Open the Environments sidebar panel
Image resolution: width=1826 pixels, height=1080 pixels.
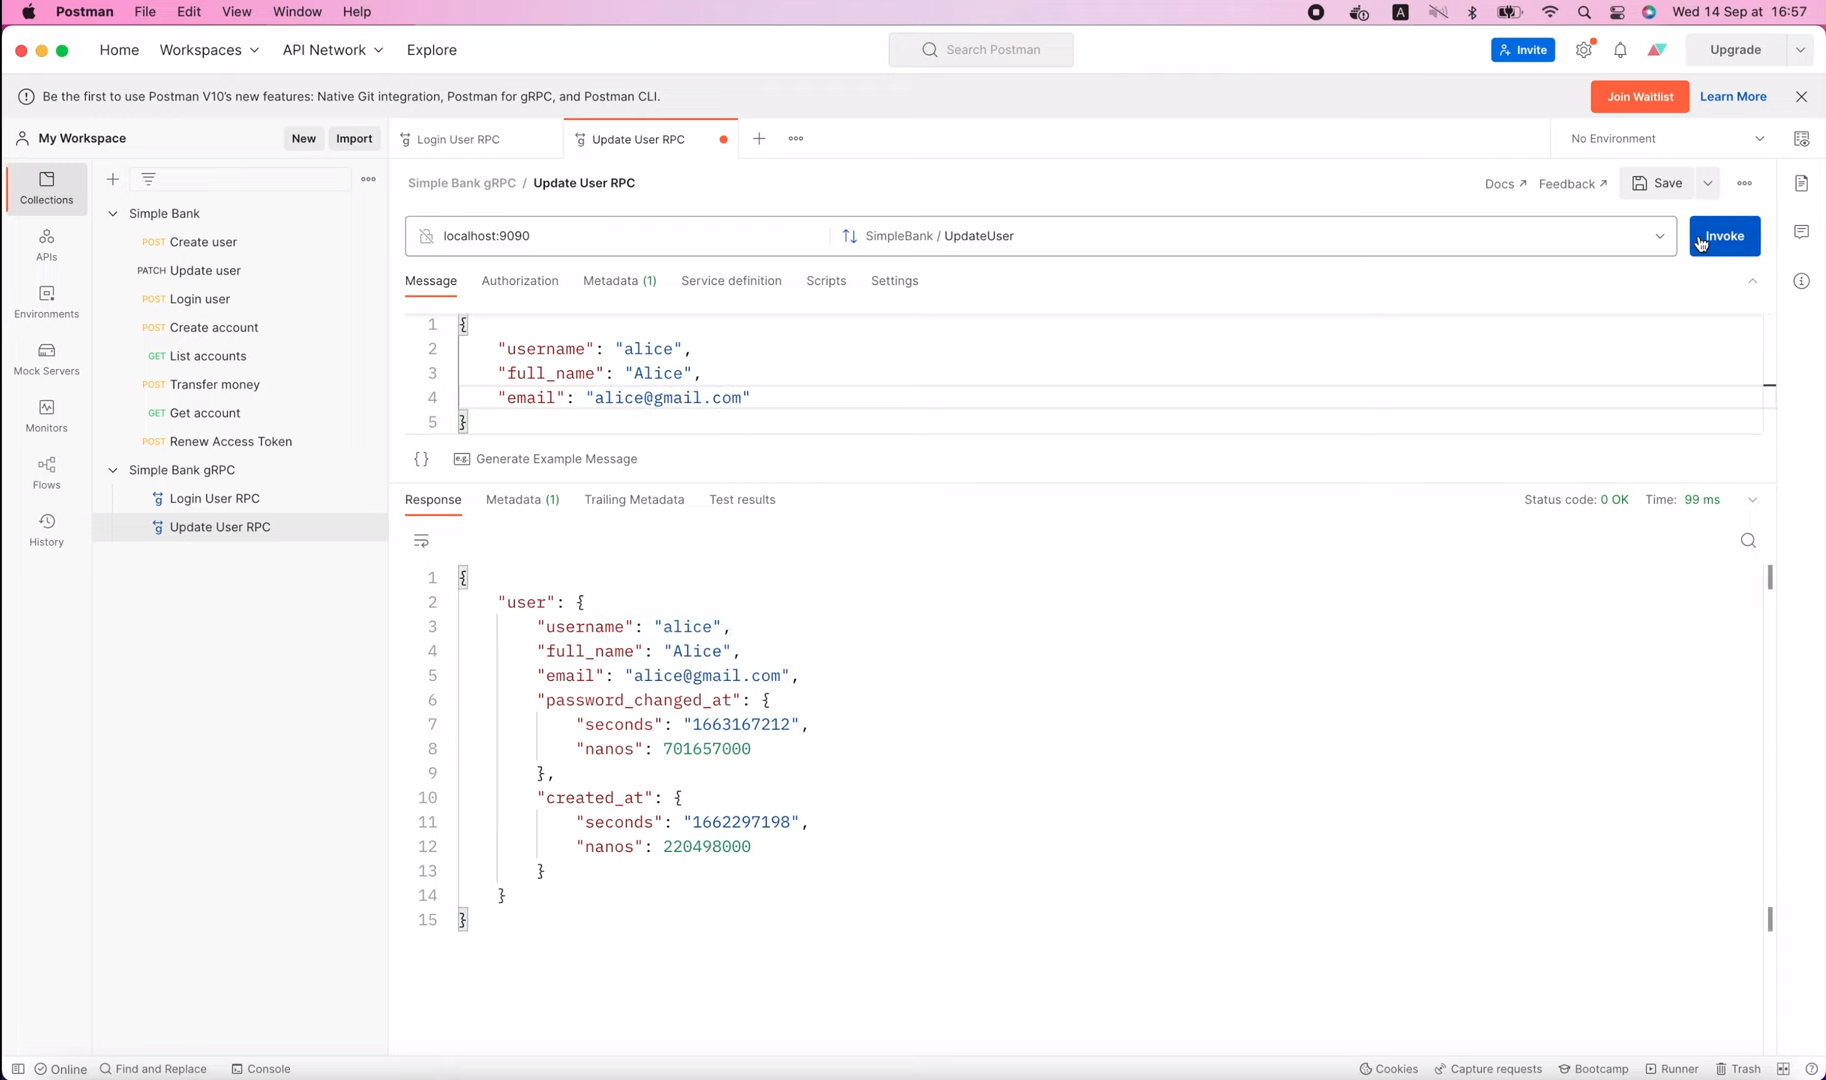pyautogui.click(x=46, y=302)
